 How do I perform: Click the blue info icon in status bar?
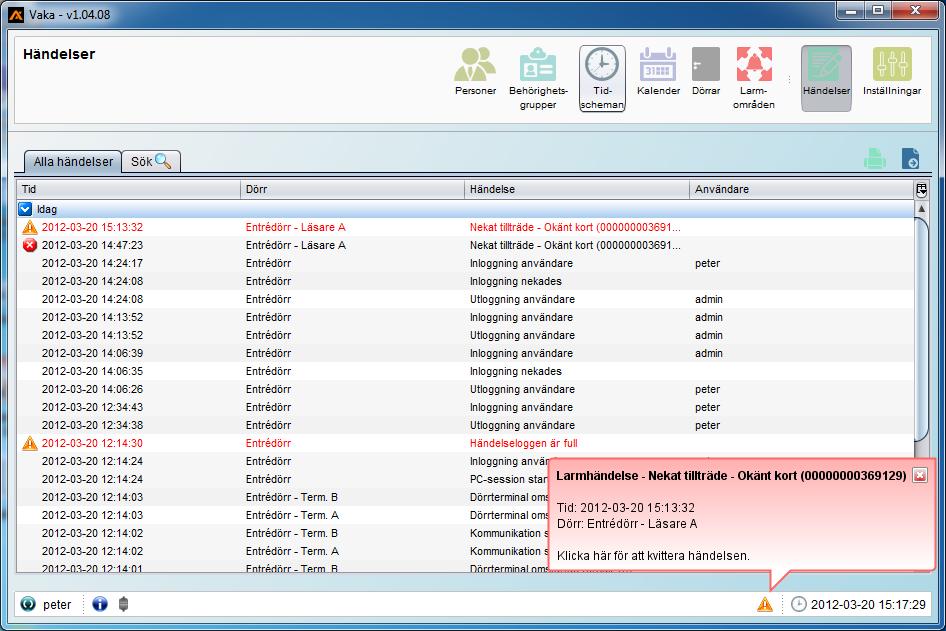(x=100, y=604)
